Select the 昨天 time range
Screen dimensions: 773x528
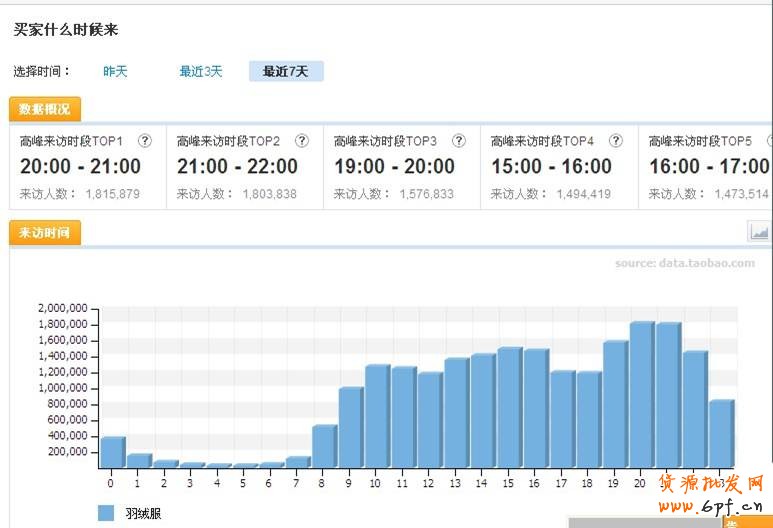(x=115, y=72)
